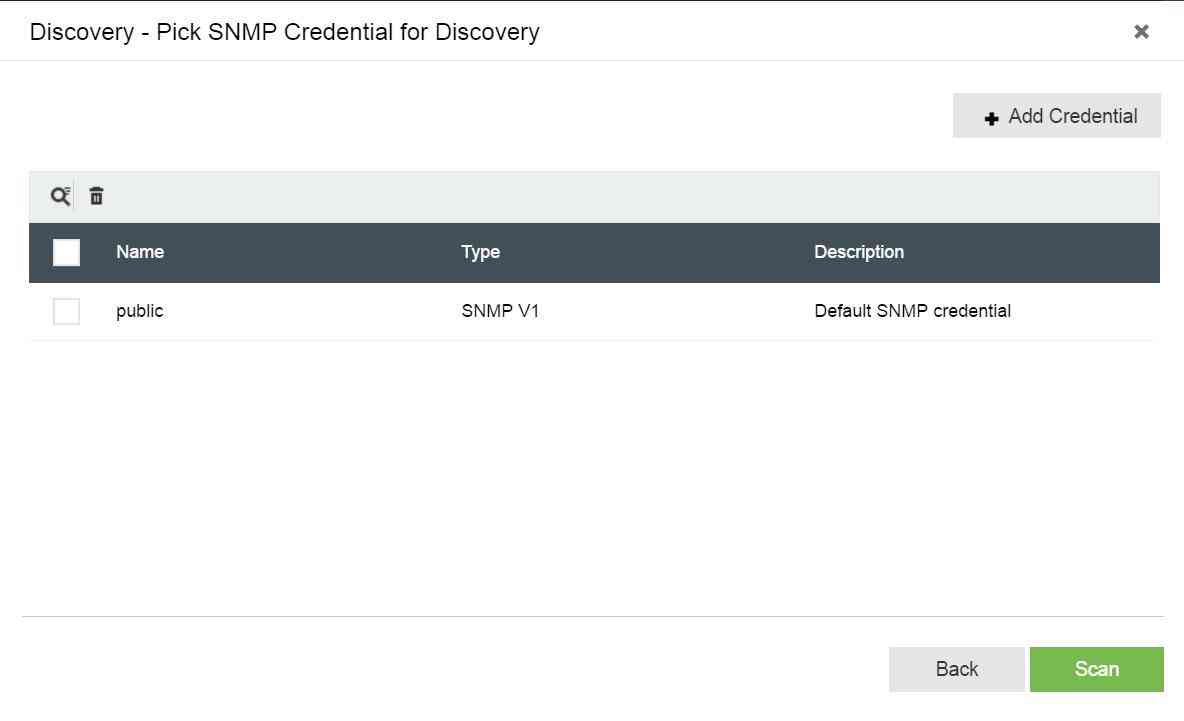The width and height of the screenshot is (1184, 721).
Task: Sort by the Name column header
Action: [x=140, y=252]
